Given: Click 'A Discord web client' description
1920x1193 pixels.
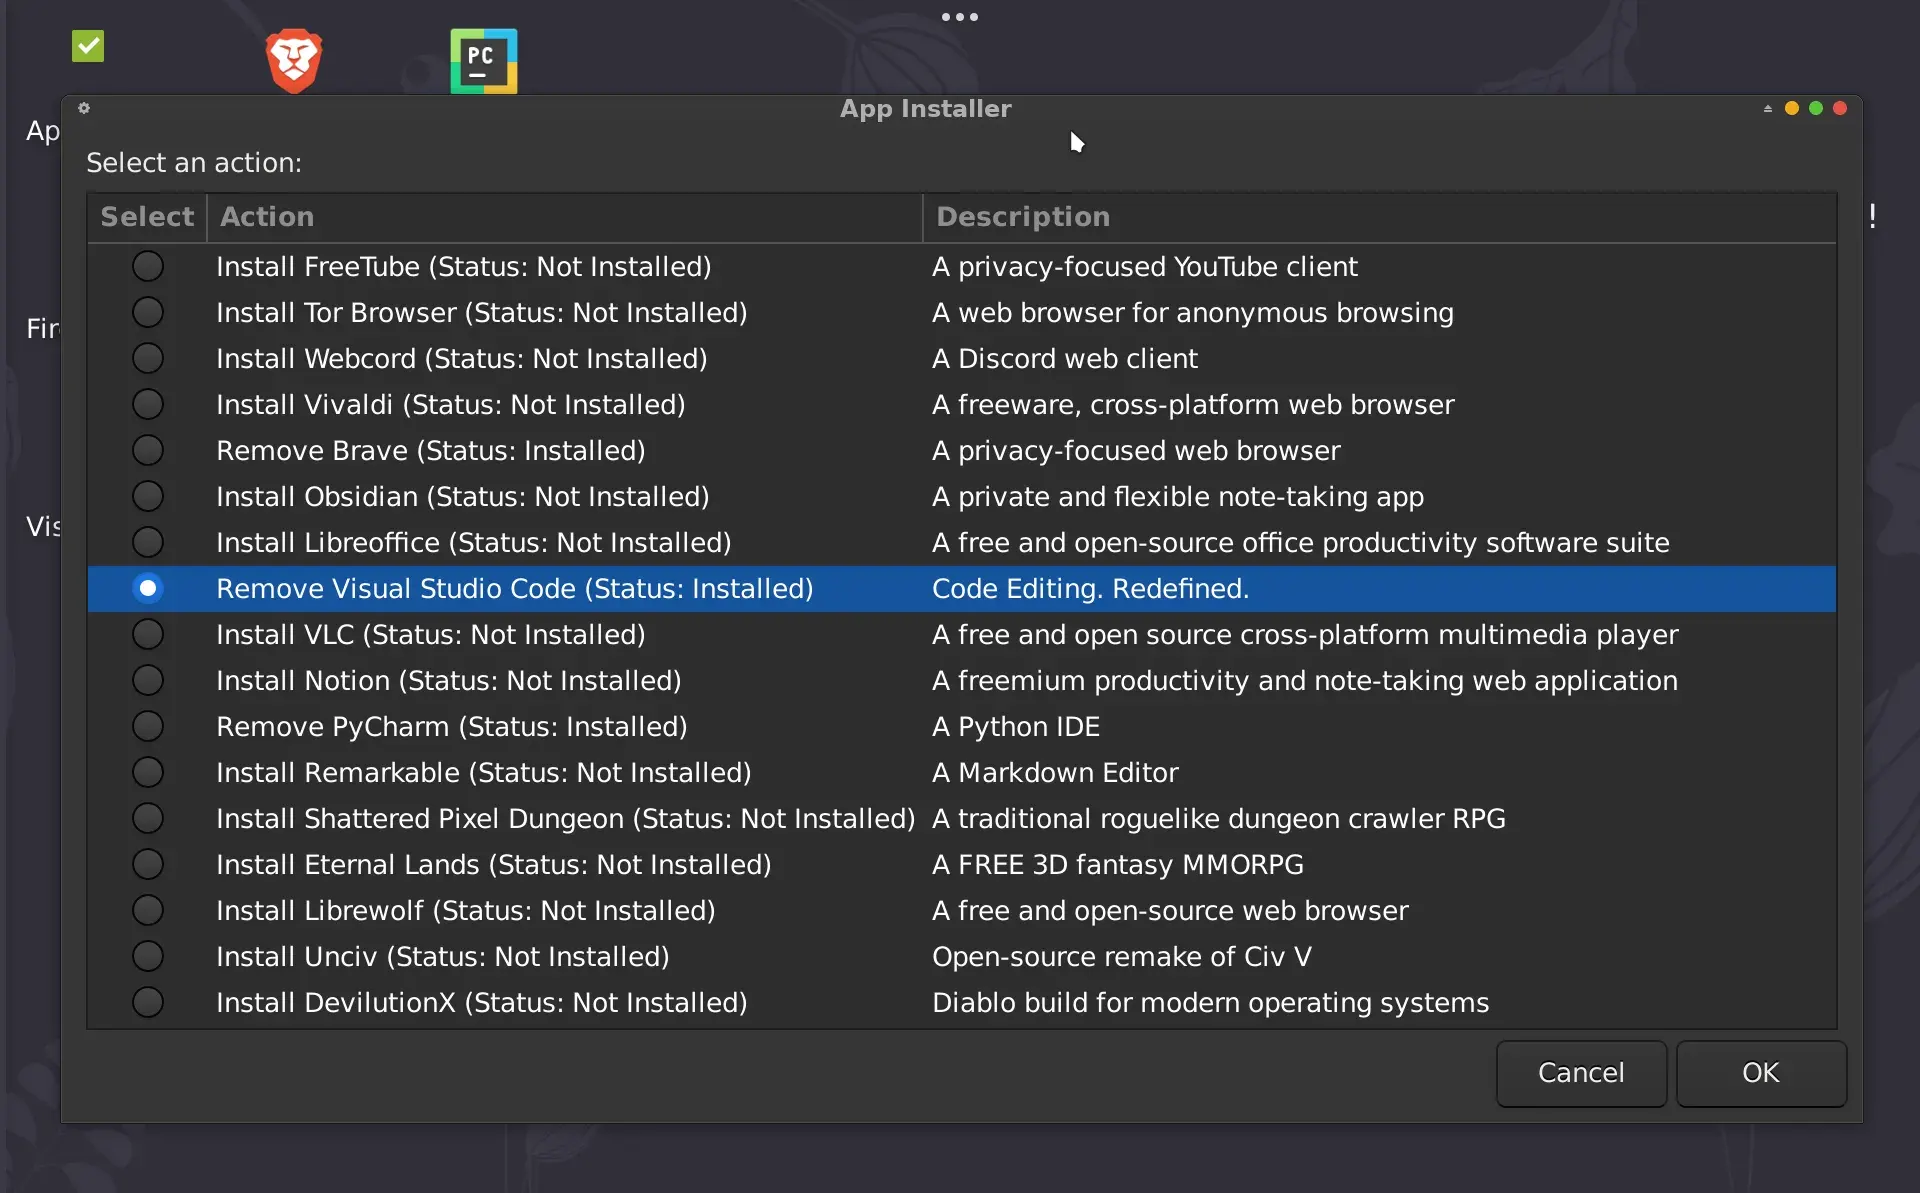Looking at the screenshot, I should (1065, 359).
